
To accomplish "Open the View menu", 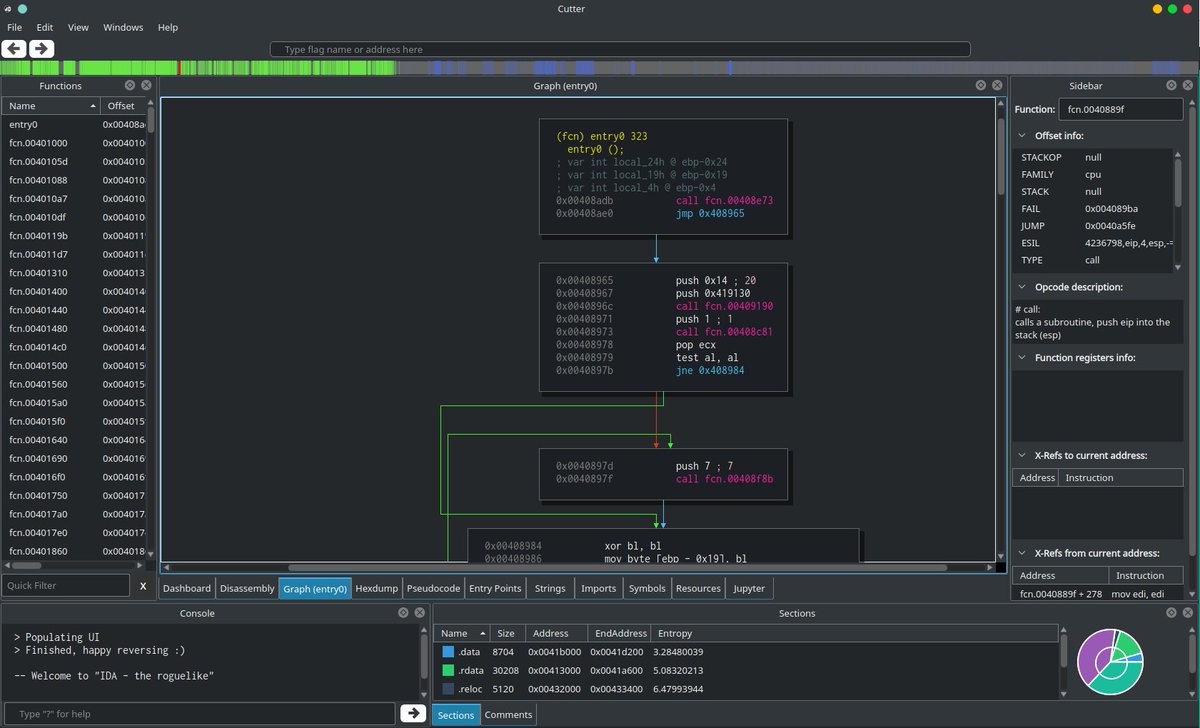I will point(78,27).
